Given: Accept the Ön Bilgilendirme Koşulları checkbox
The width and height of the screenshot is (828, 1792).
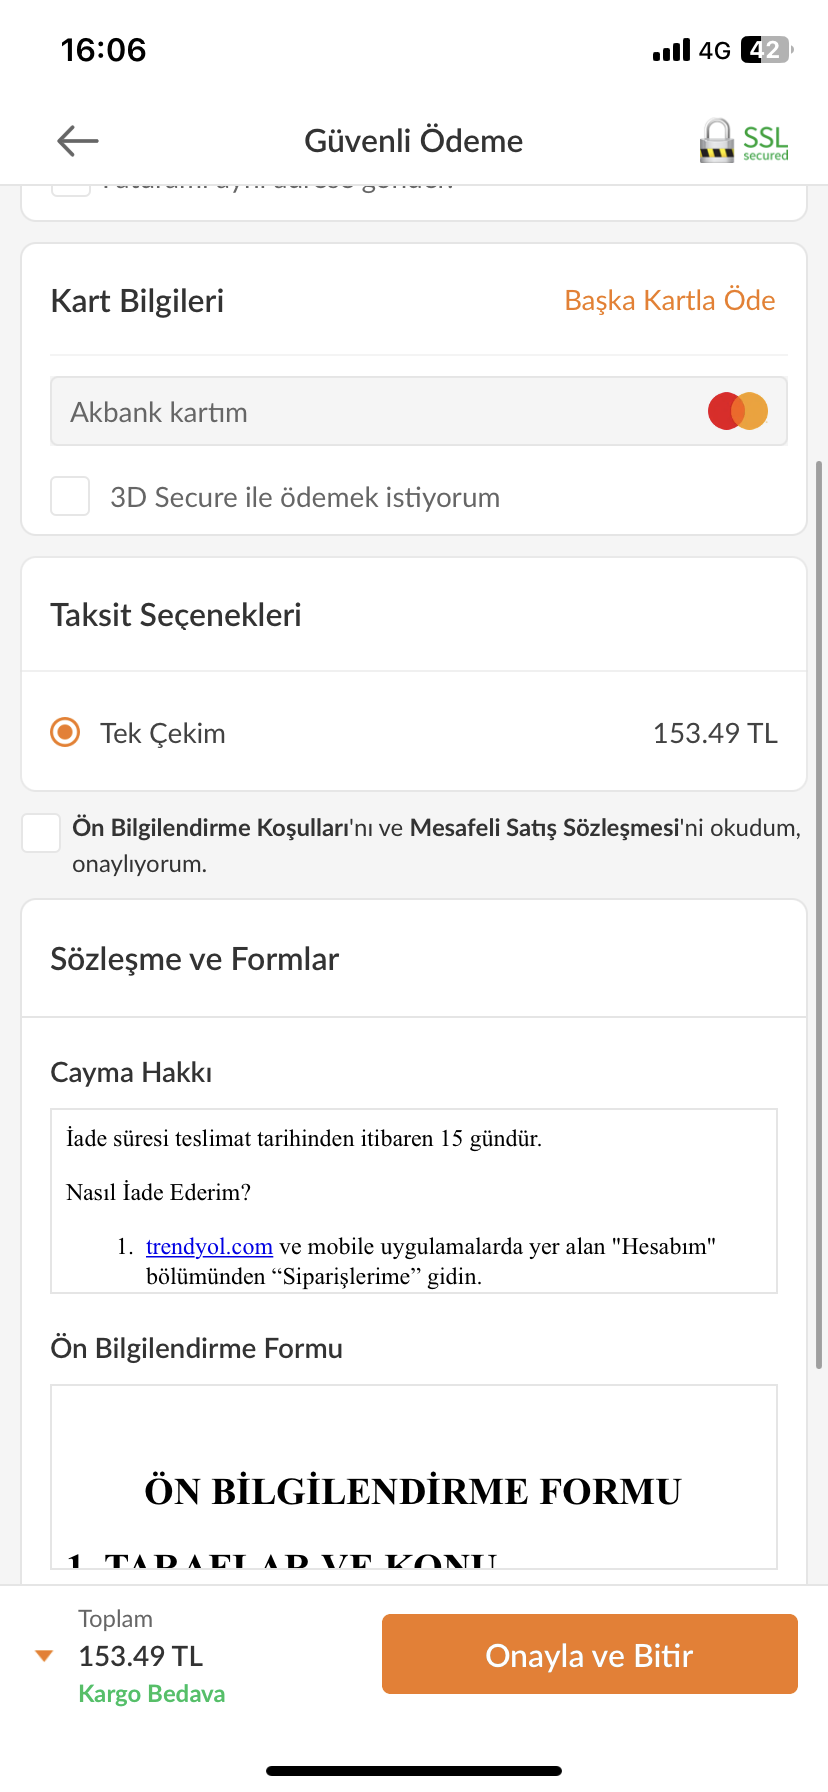Looking at the screenshot, I should (x=41, y=832).
